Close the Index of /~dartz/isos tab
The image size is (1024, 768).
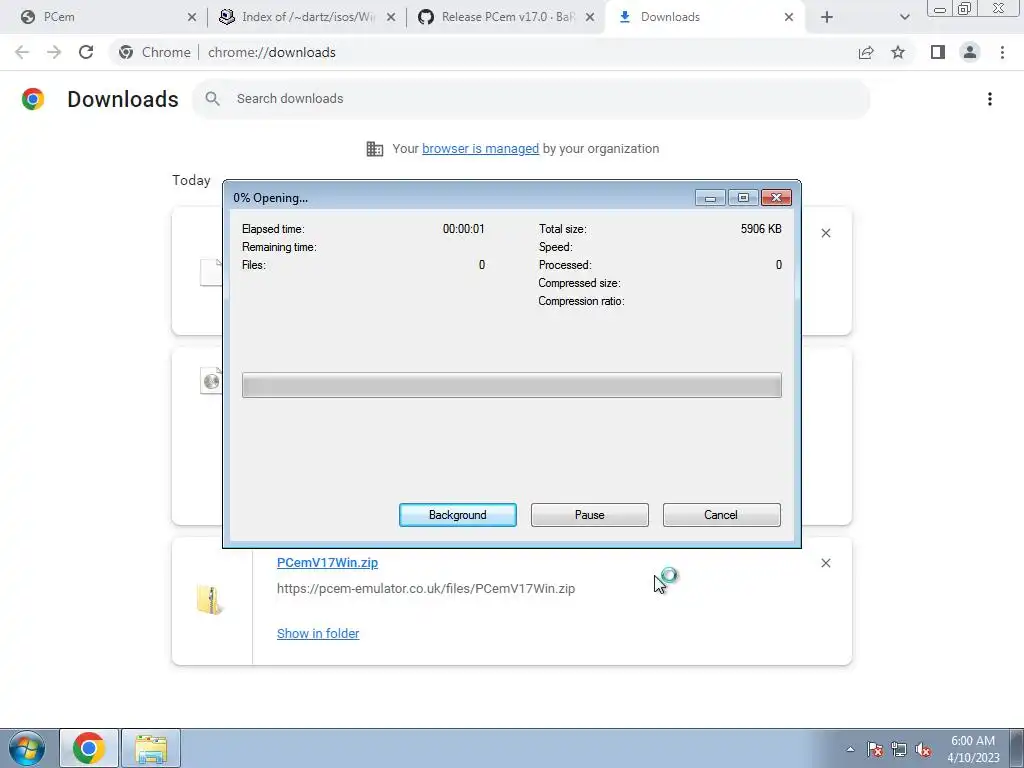(391, 18)
